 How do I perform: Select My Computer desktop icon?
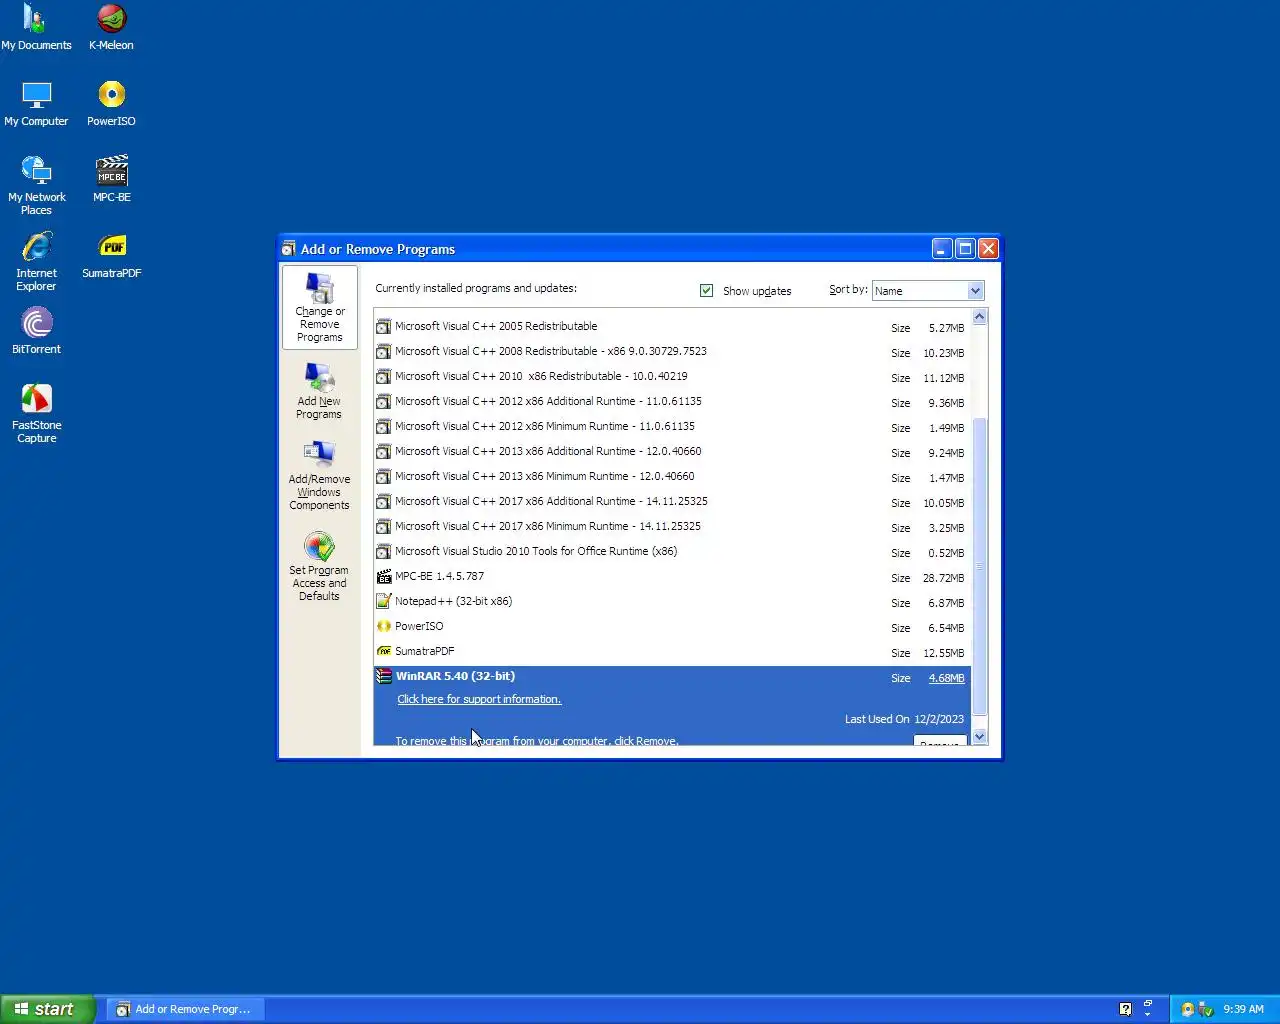coord(36,103)
